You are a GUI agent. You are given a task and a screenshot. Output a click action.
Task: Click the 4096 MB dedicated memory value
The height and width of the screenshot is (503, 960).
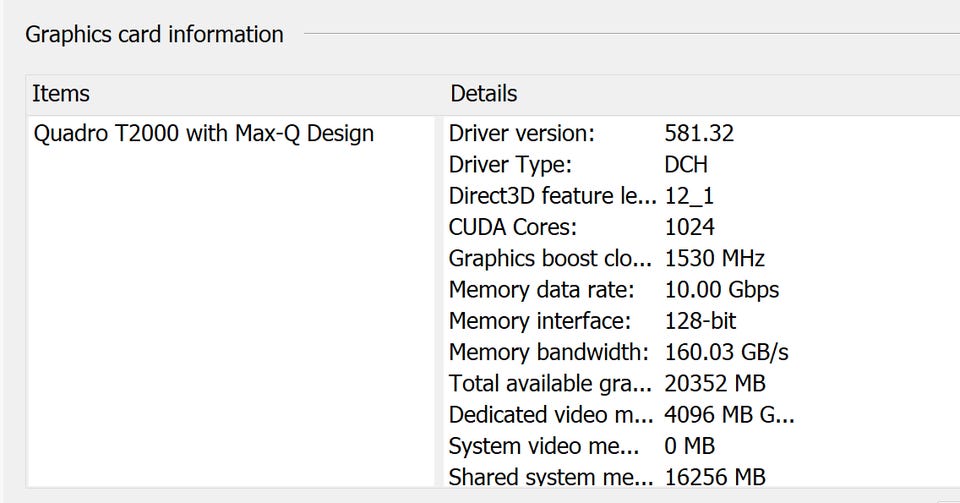[728, 415]
